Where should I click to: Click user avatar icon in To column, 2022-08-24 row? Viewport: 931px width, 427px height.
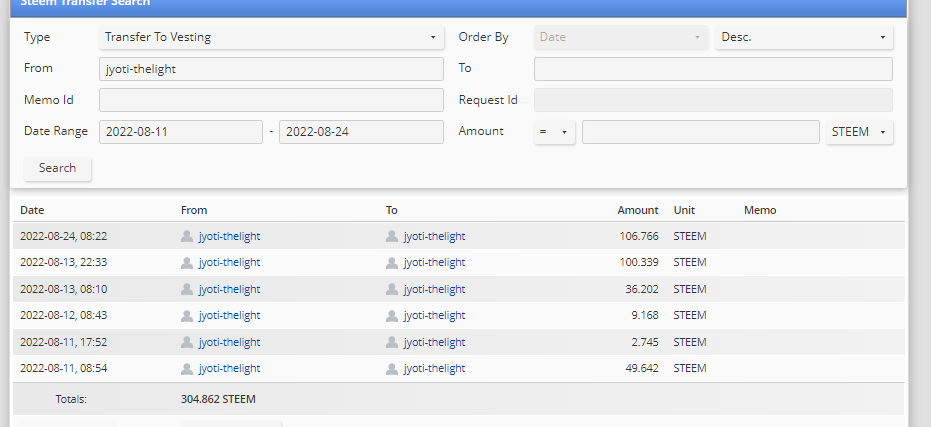[x=392, y=236]
